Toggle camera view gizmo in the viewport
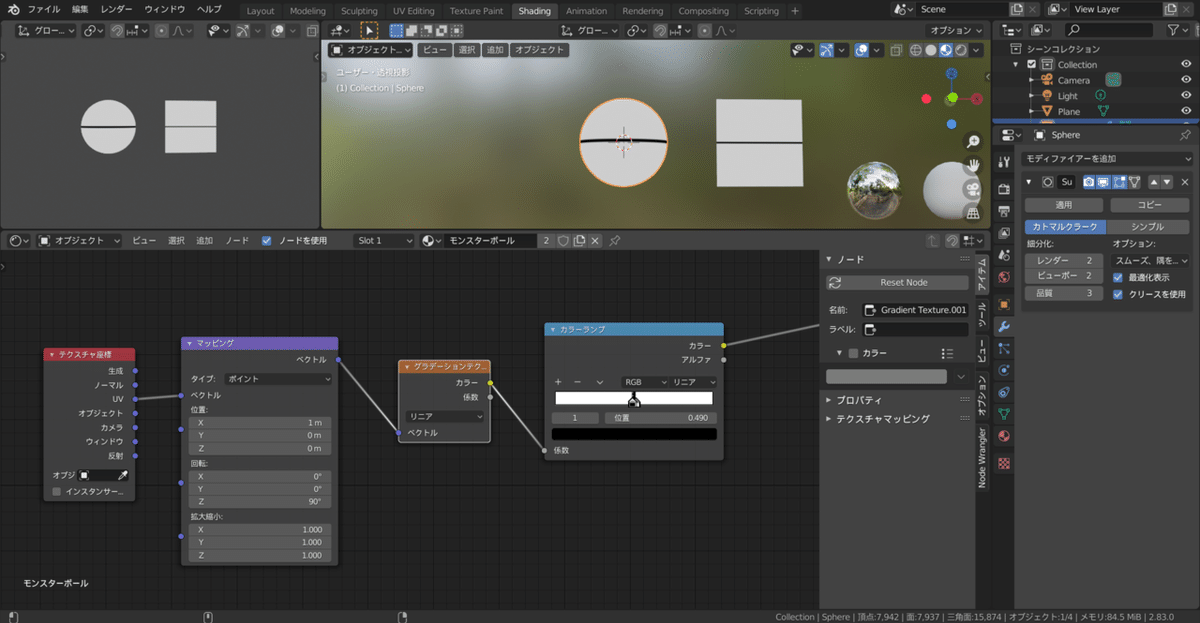The width and height of the screenshot is (1200, 623). pyautogui.click(x=973, y=189)
